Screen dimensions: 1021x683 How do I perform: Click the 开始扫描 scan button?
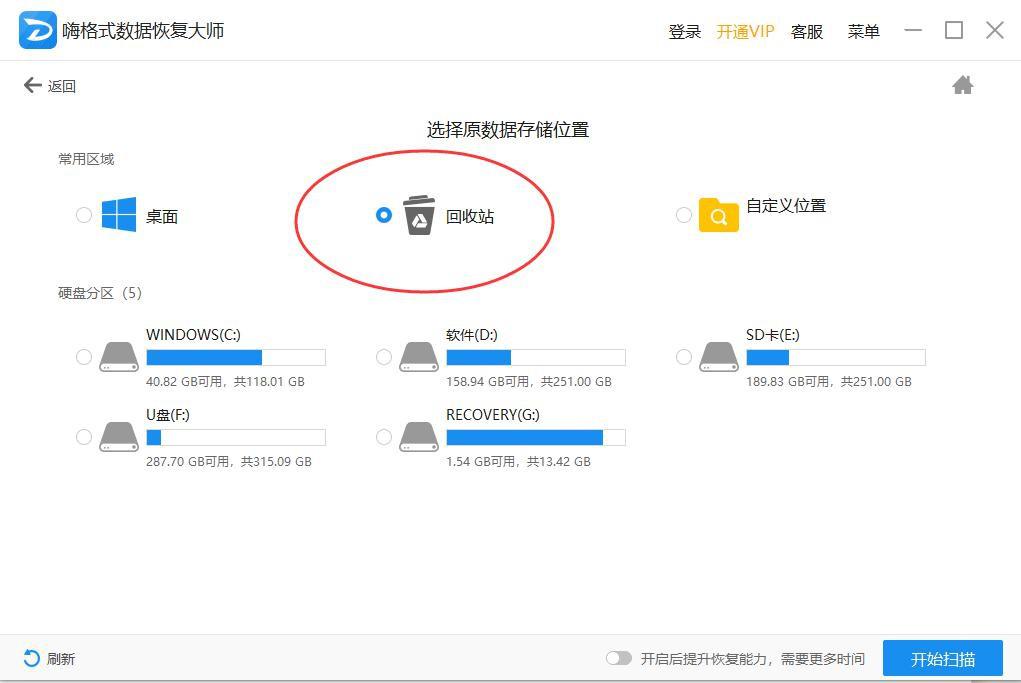click(941, 658)
